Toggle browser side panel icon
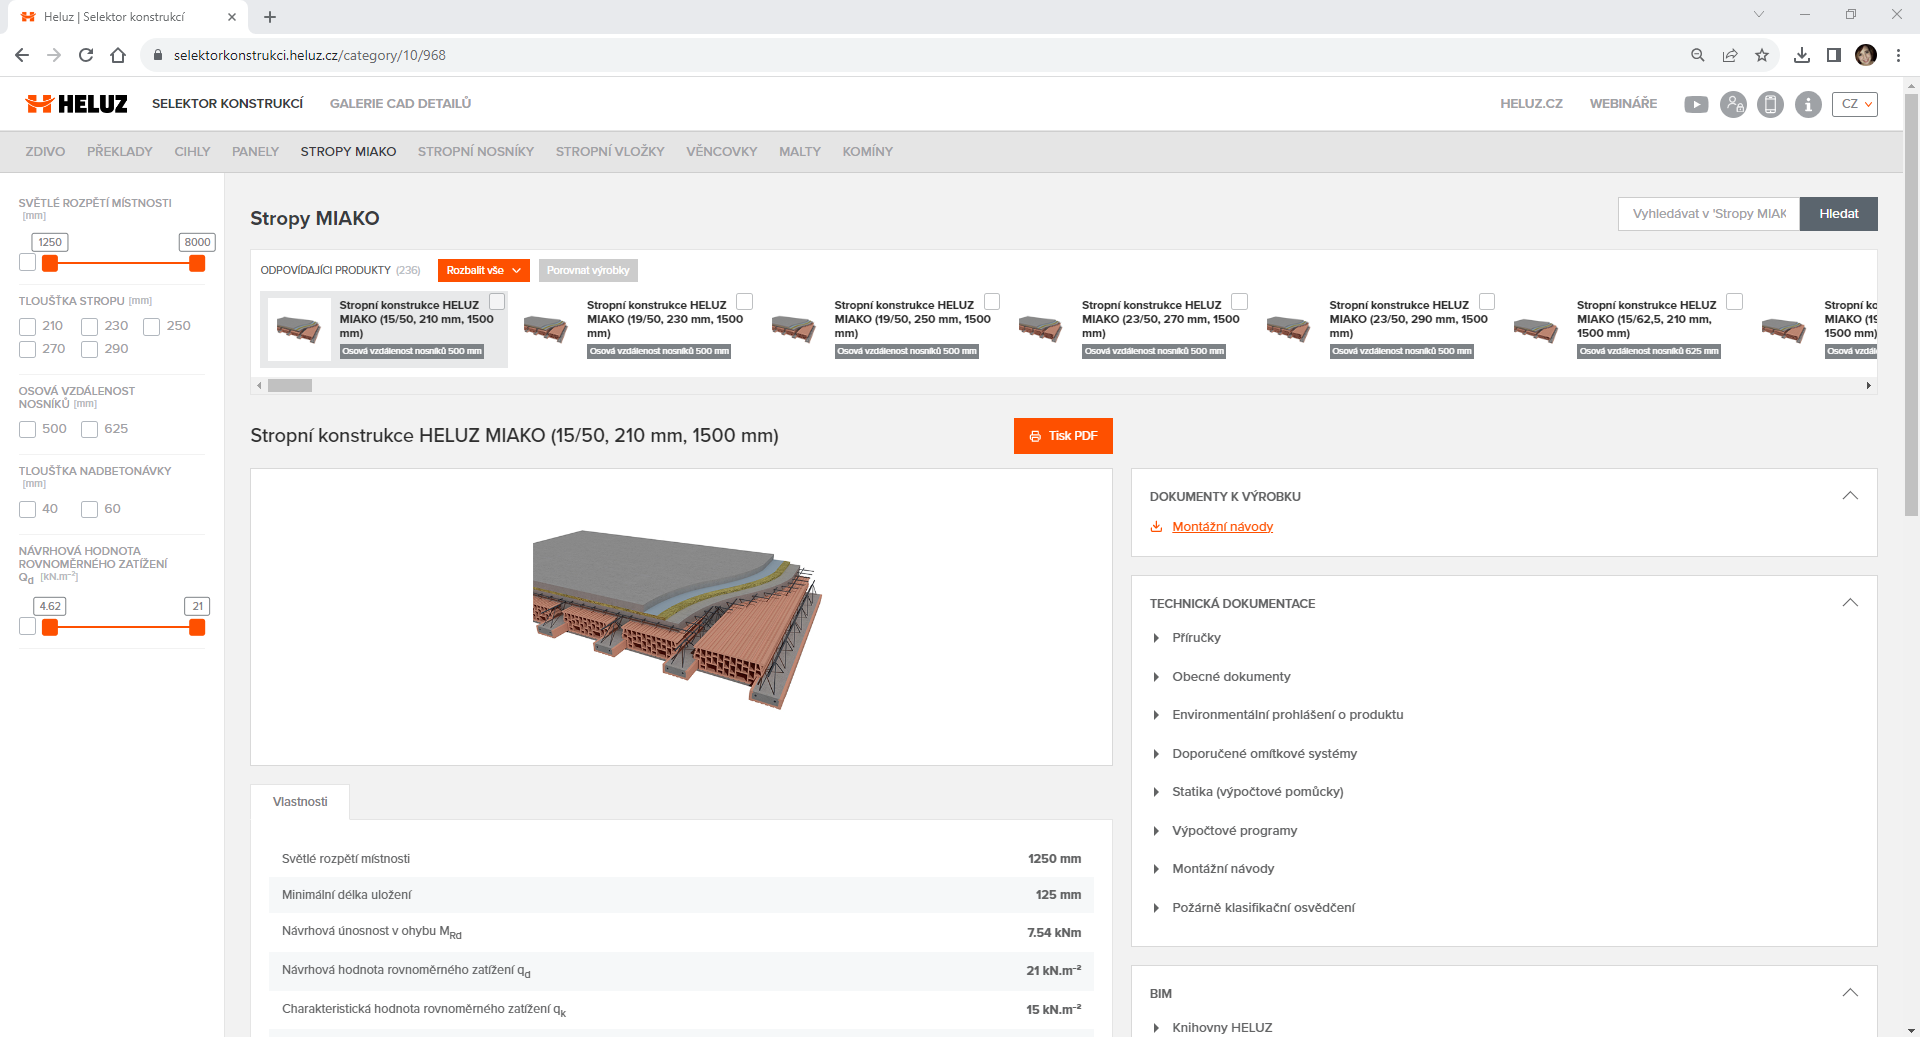Screen dimensions: 1920x1037 click(1834, 55)
